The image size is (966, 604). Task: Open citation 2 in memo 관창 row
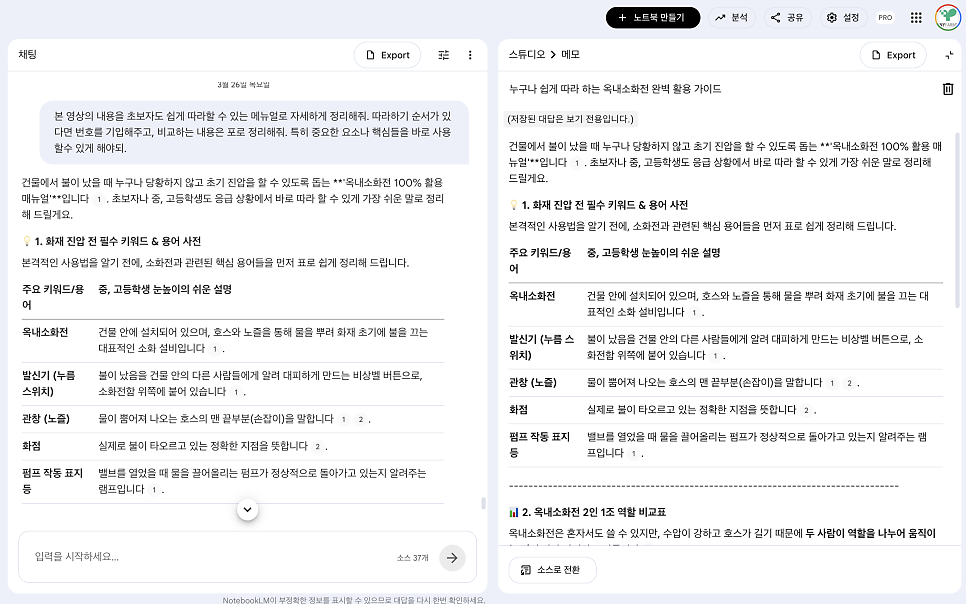click(x=850, y=383)
